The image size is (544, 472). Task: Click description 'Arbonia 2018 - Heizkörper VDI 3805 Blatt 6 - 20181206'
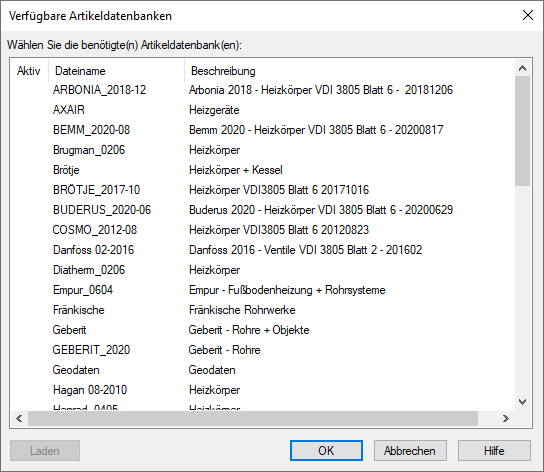(x=321, y=90)
